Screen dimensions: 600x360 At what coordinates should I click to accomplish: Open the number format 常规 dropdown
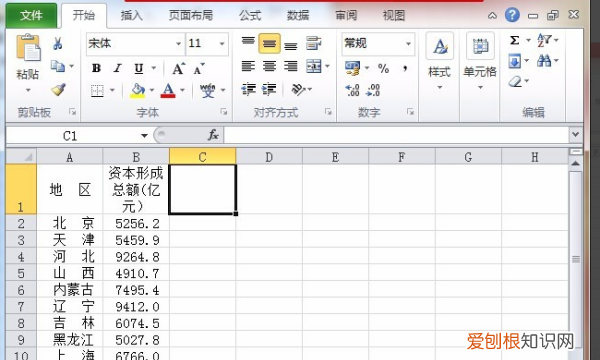(409, 44)
